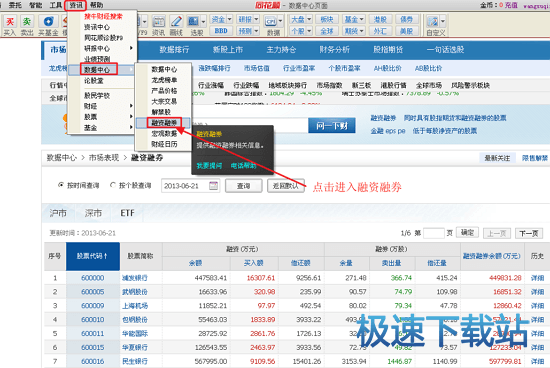
Task: Click the 外汇 forex toolbar button
Action: [380, 31]
